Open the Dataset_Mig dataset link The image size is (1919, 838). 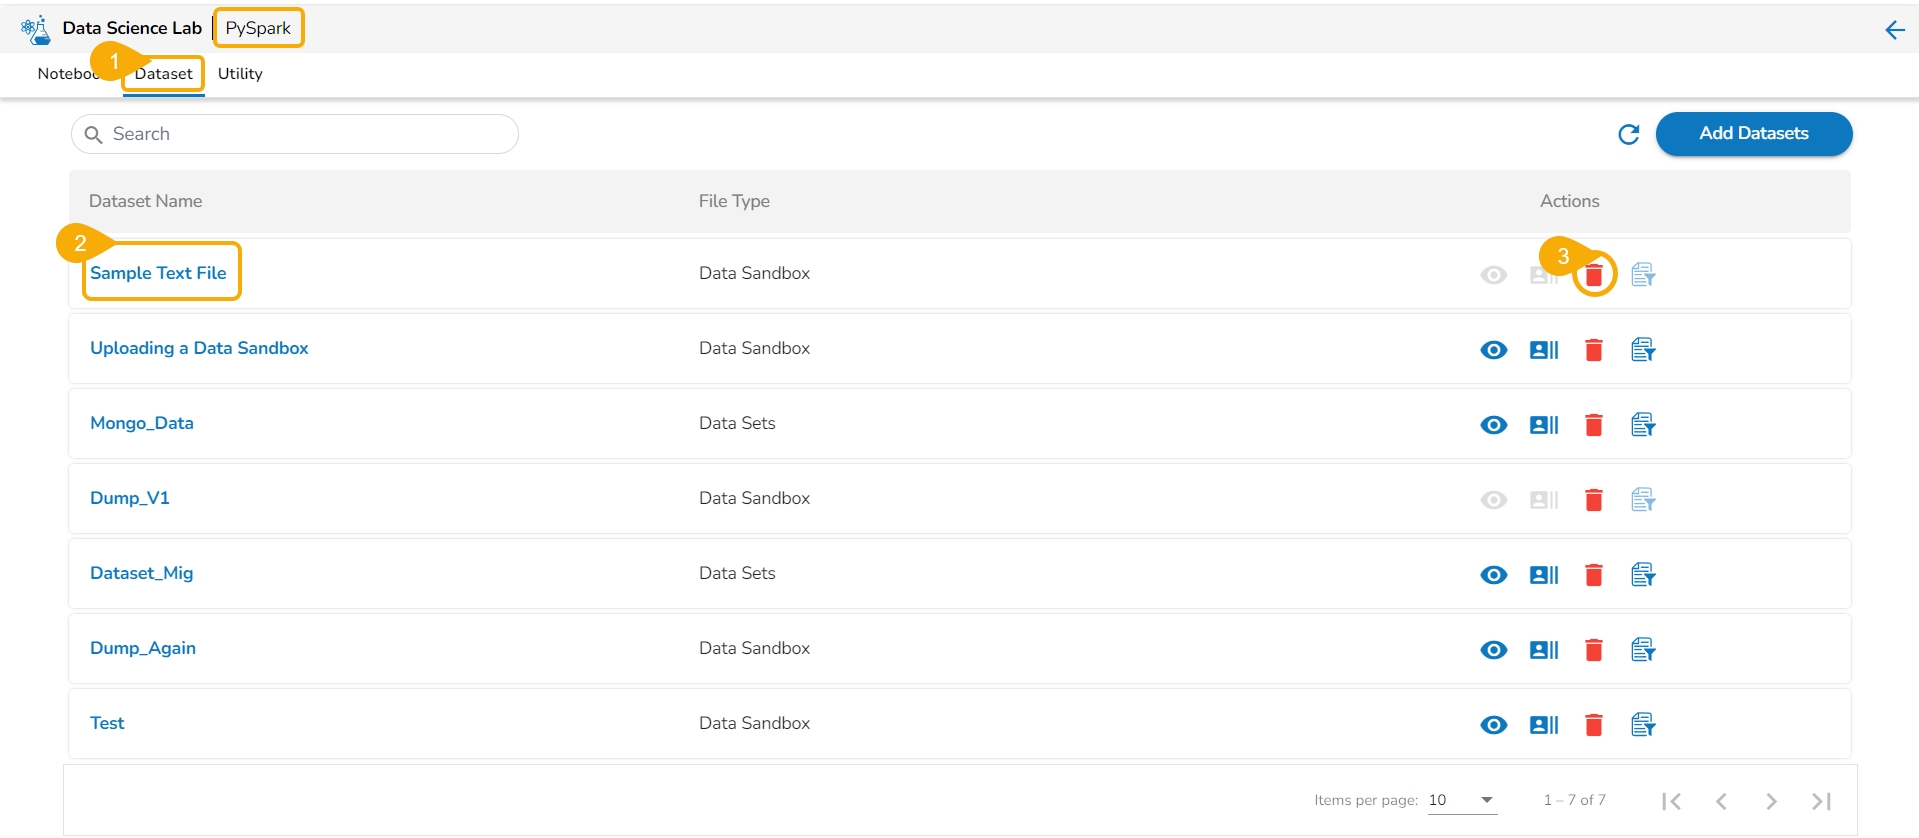pyautogui.click(x=142, y=573)
